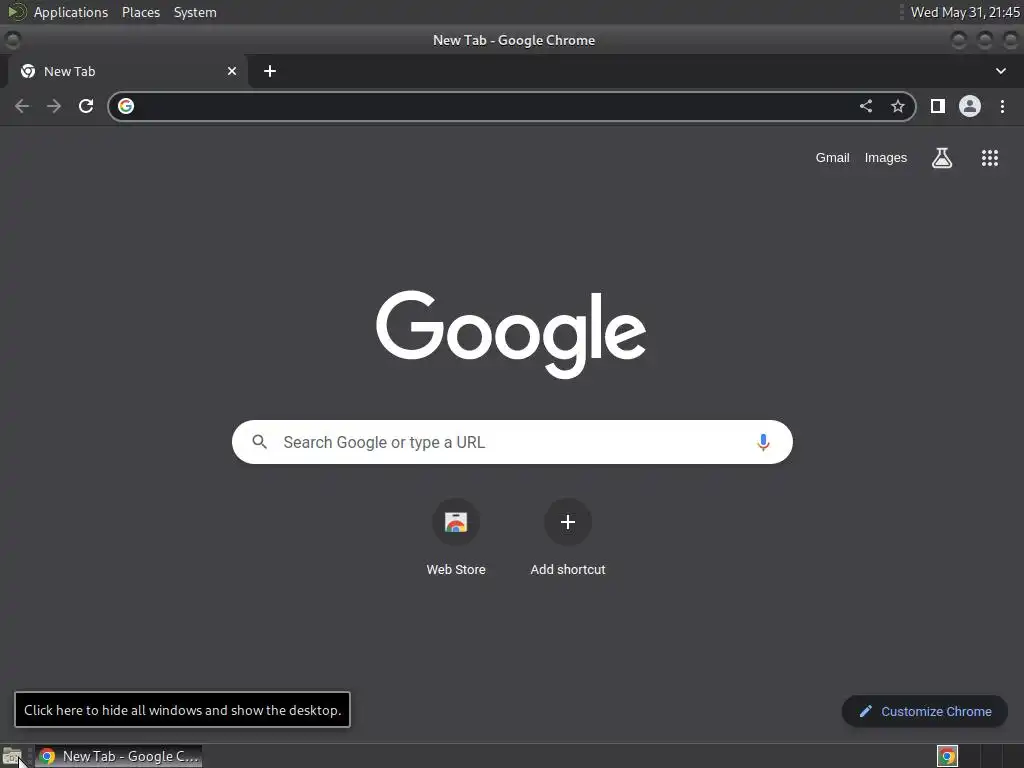Viewport: 1024px width, 768px height.
Task: Show the desktop via bottom-left panel icon
Action: [x=12, y=756]
